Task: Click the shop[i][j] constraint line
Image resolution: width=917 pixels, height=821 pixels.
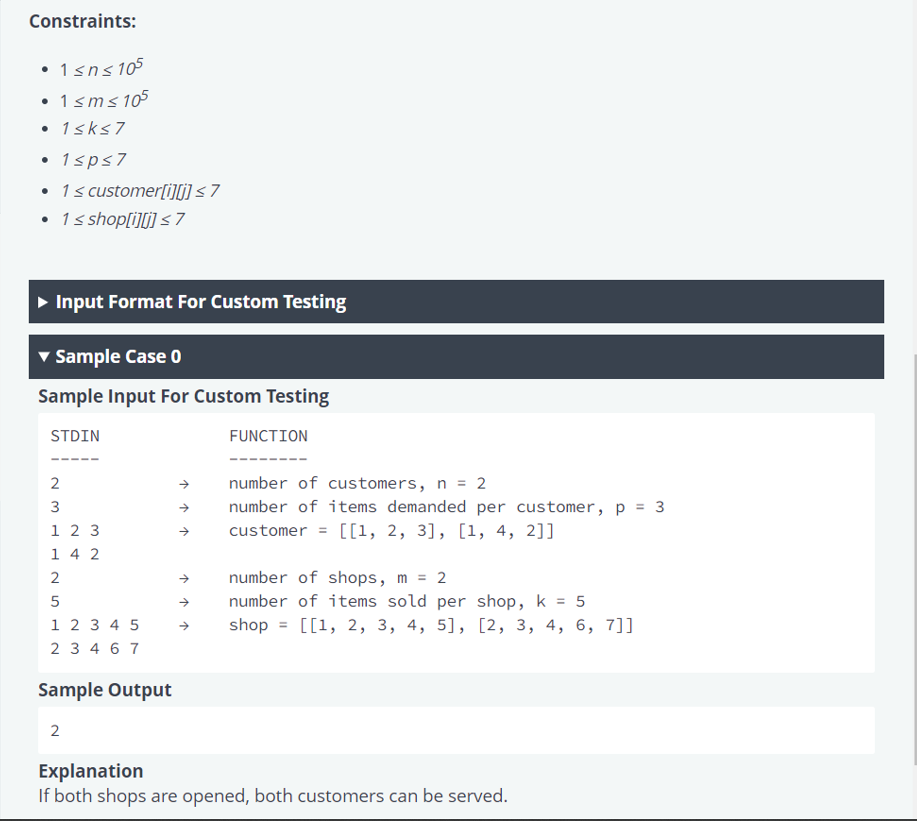Action: pos(122,219)
